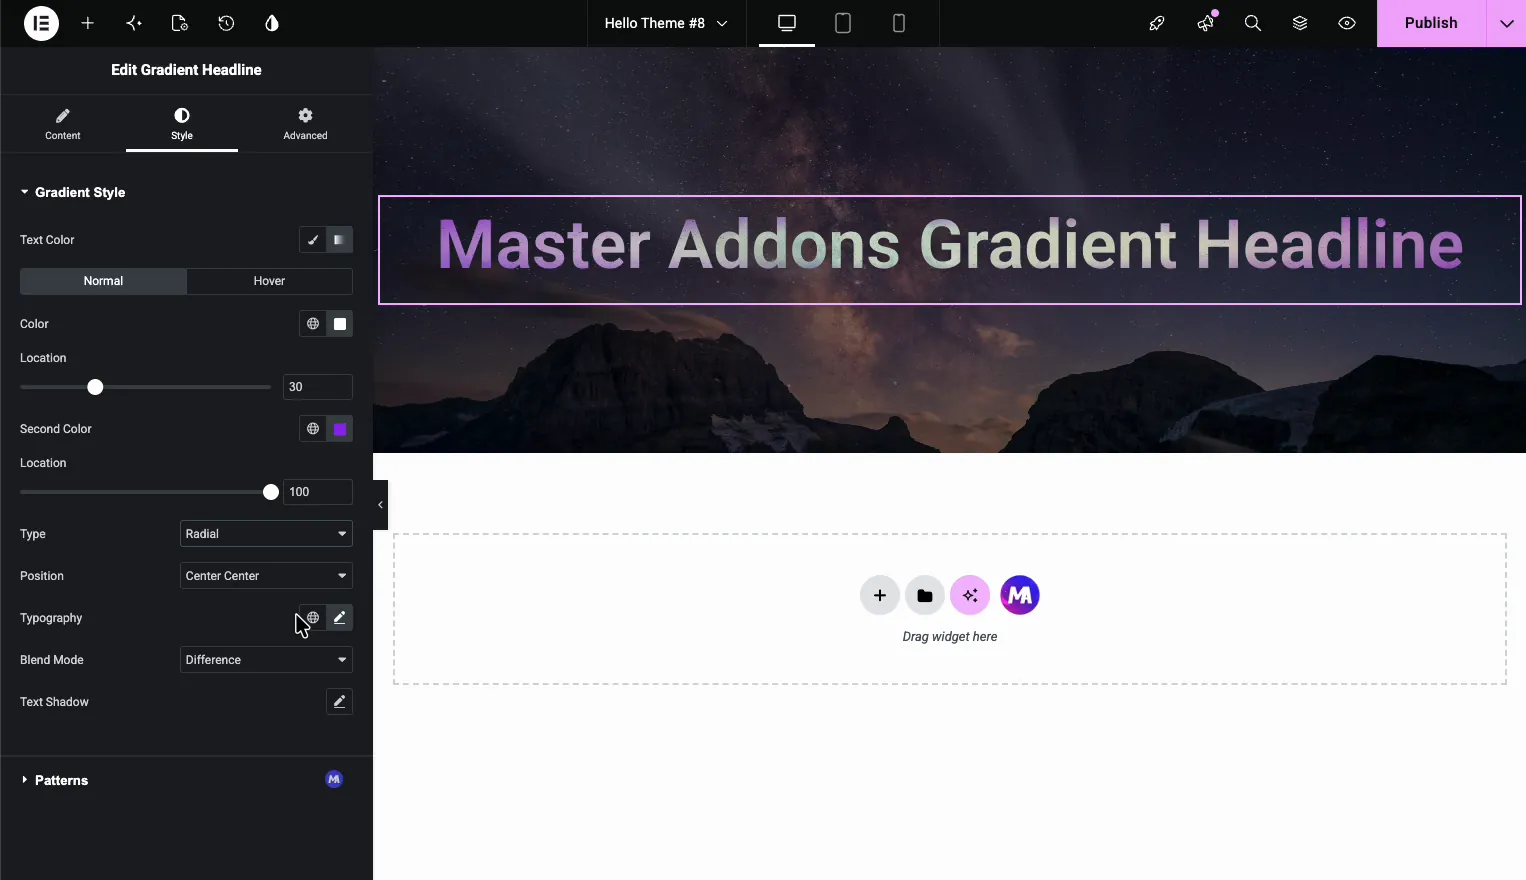Screen dimensions: 1526x880
Task: Open Publish options dropdown arrow
Action: click(1506, 23)
